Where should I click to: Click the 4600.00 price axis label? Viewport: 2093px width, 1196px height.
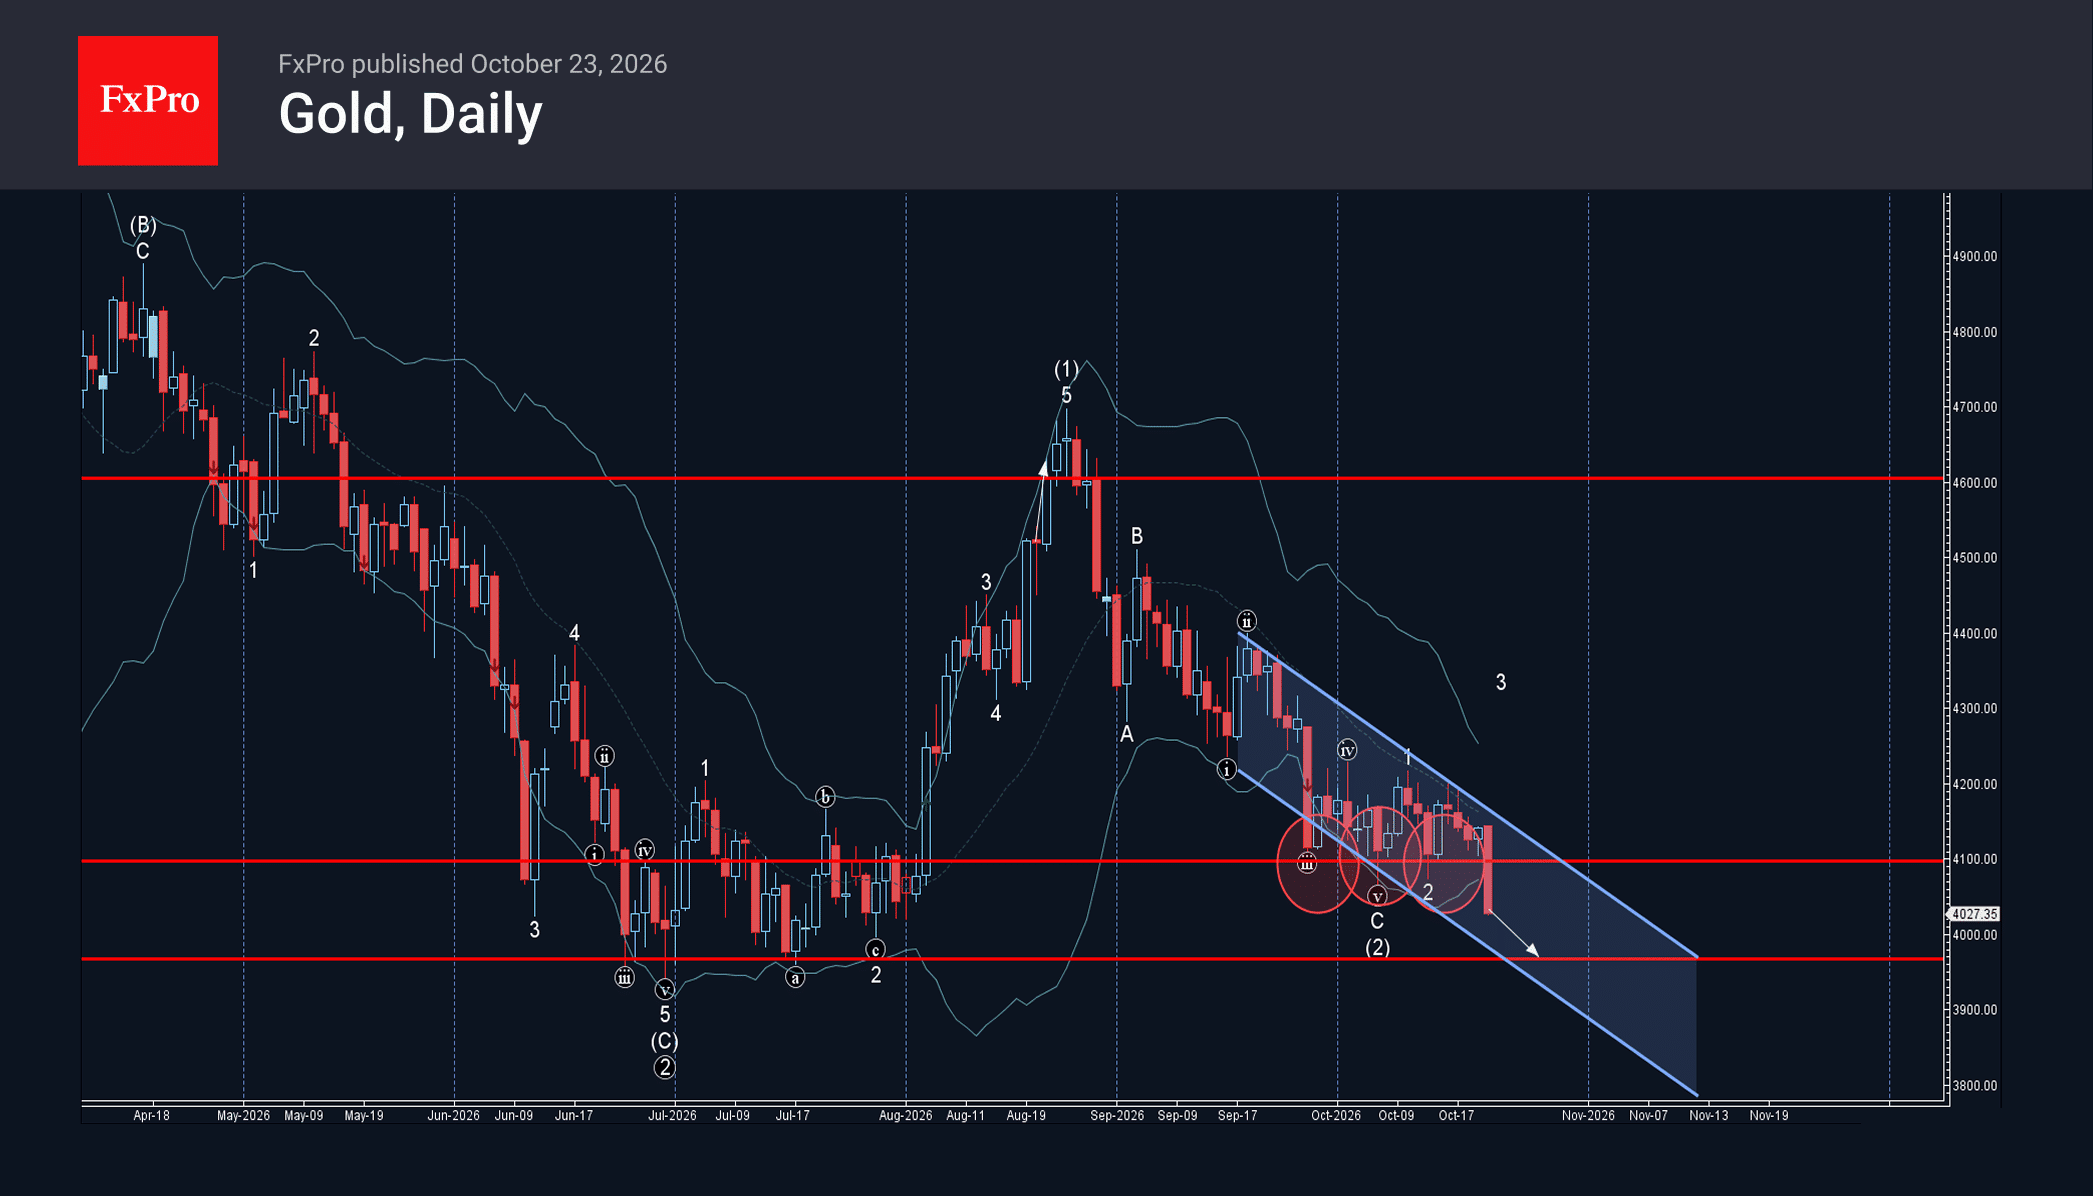click(x=1975, y=482)
